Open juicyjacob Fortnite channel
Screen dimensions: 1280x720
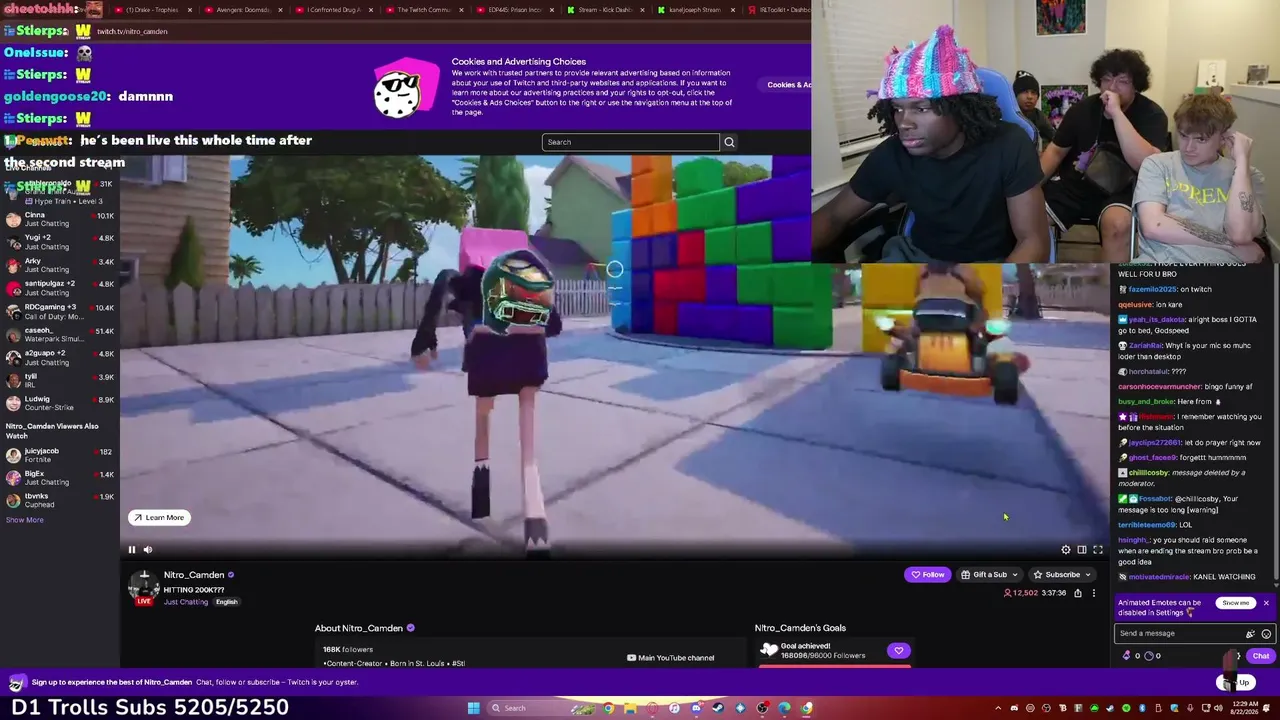[60, 455]
